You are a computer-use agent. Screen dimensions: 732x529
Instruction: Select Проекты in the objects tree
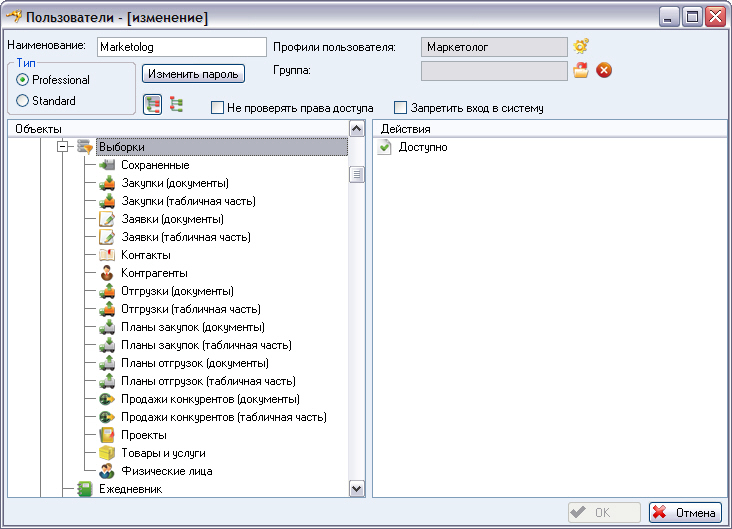(x=144, y=435)
